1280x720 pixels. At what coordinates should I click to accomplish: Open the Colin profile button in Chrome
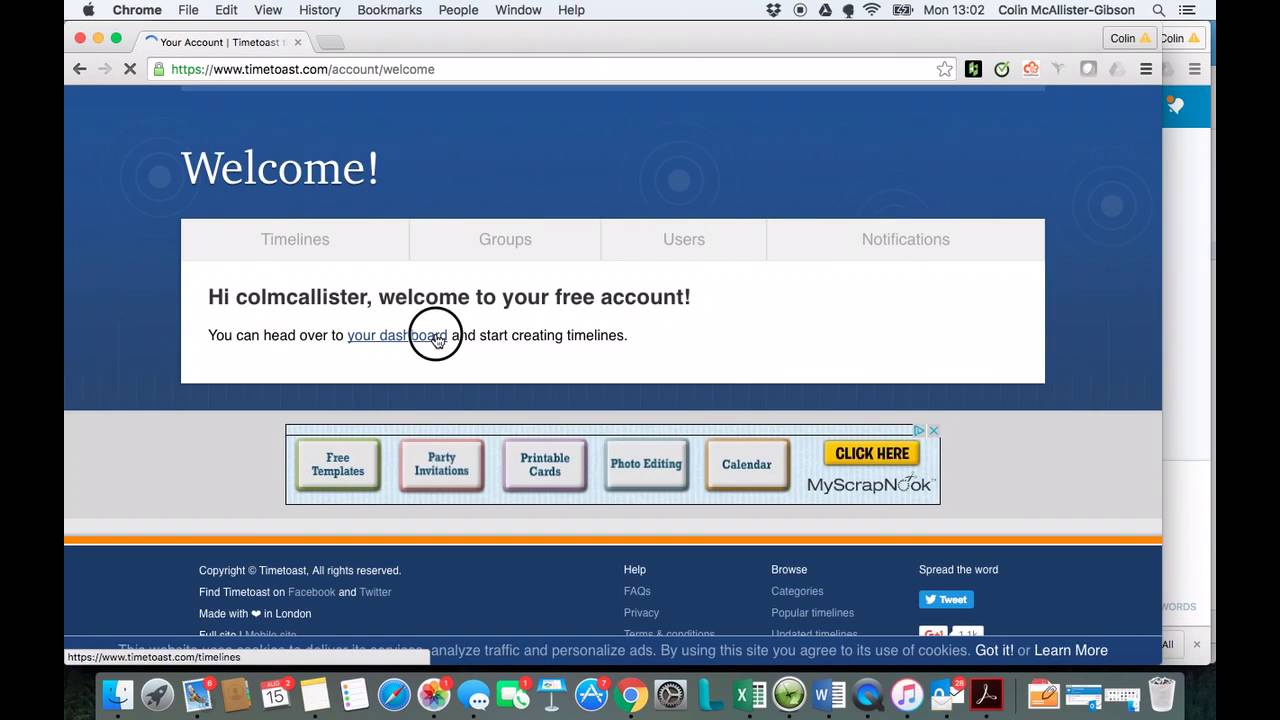[x=1130, y=38]
